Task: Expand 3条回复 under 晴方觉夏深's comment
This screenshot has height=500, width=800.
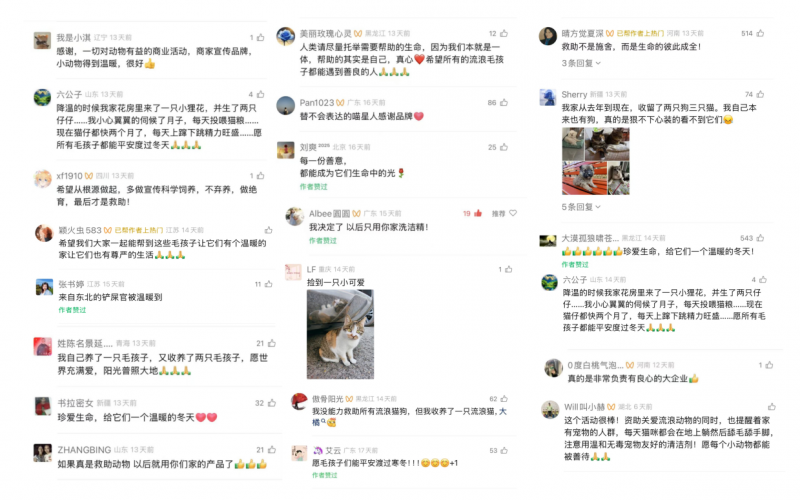Action: 581,63
